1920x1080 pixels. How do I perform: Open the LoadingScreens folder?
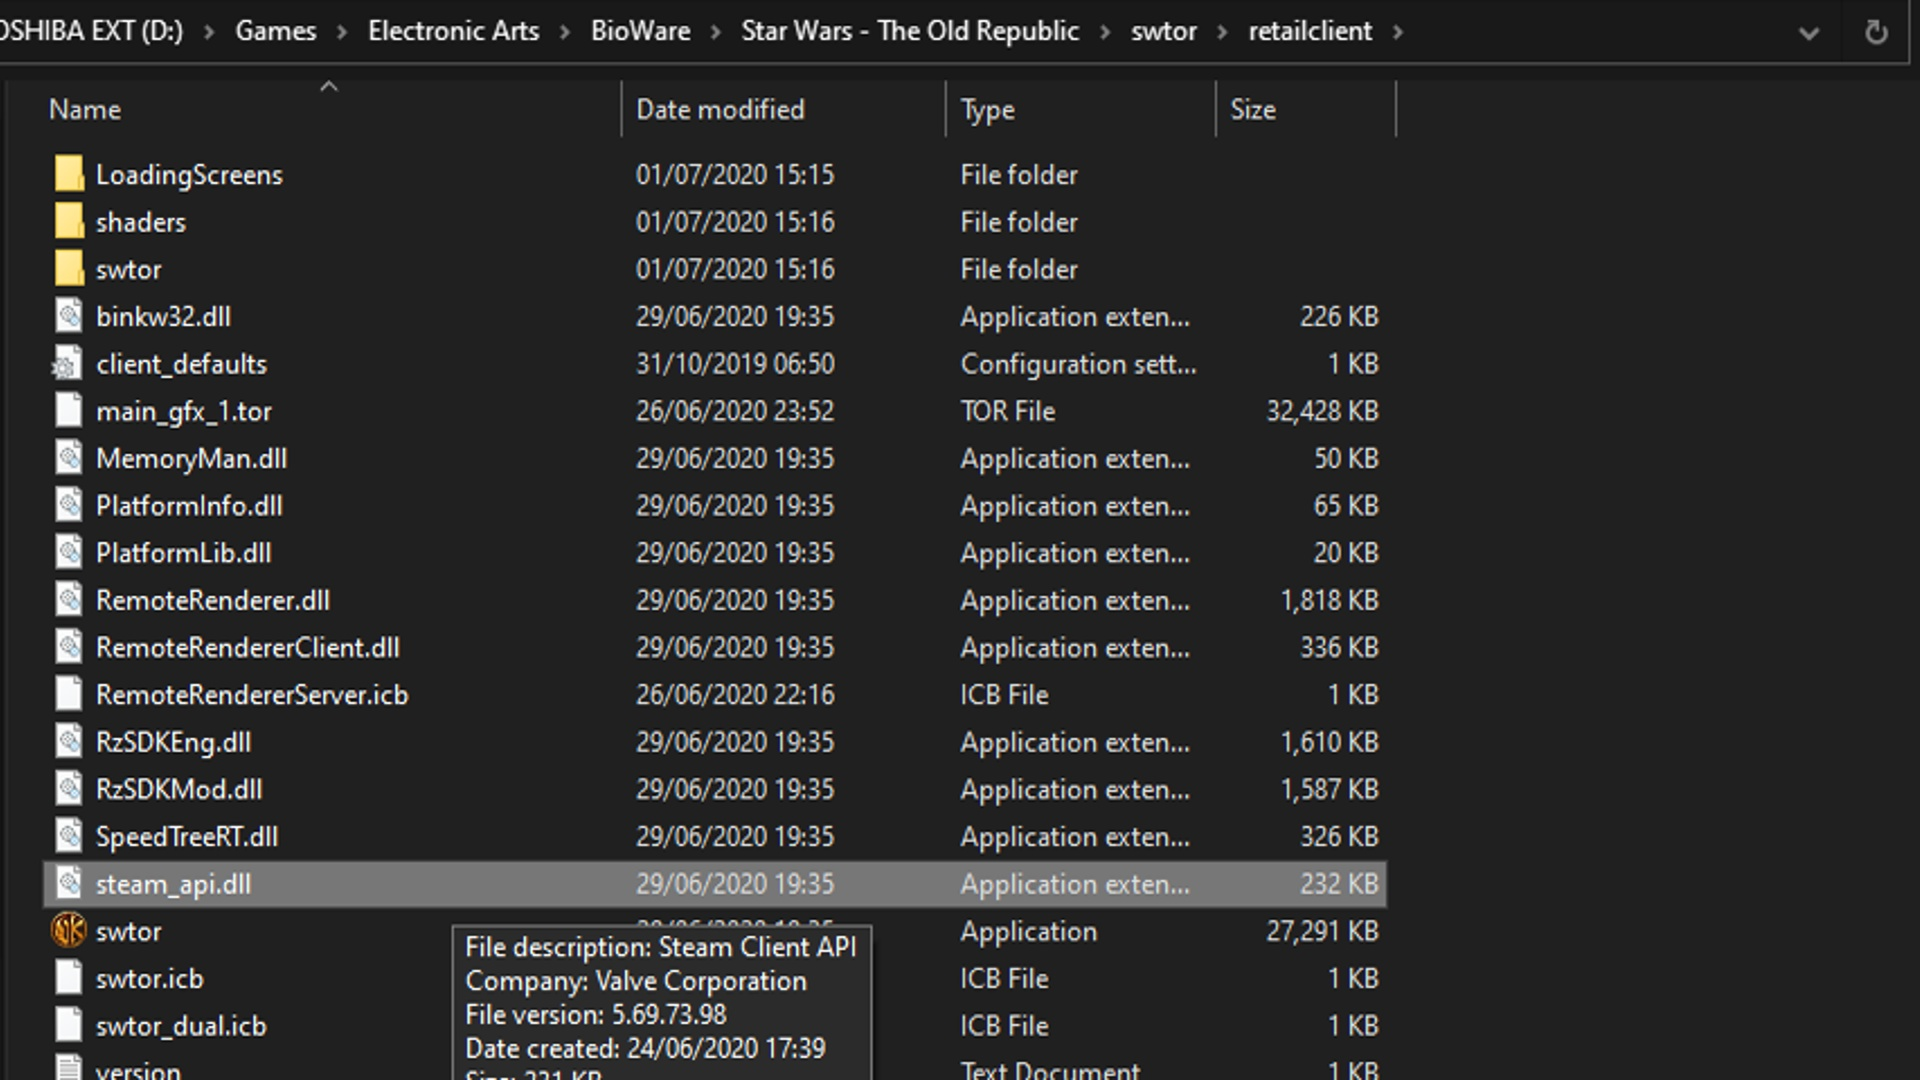[x=189, y=173]
